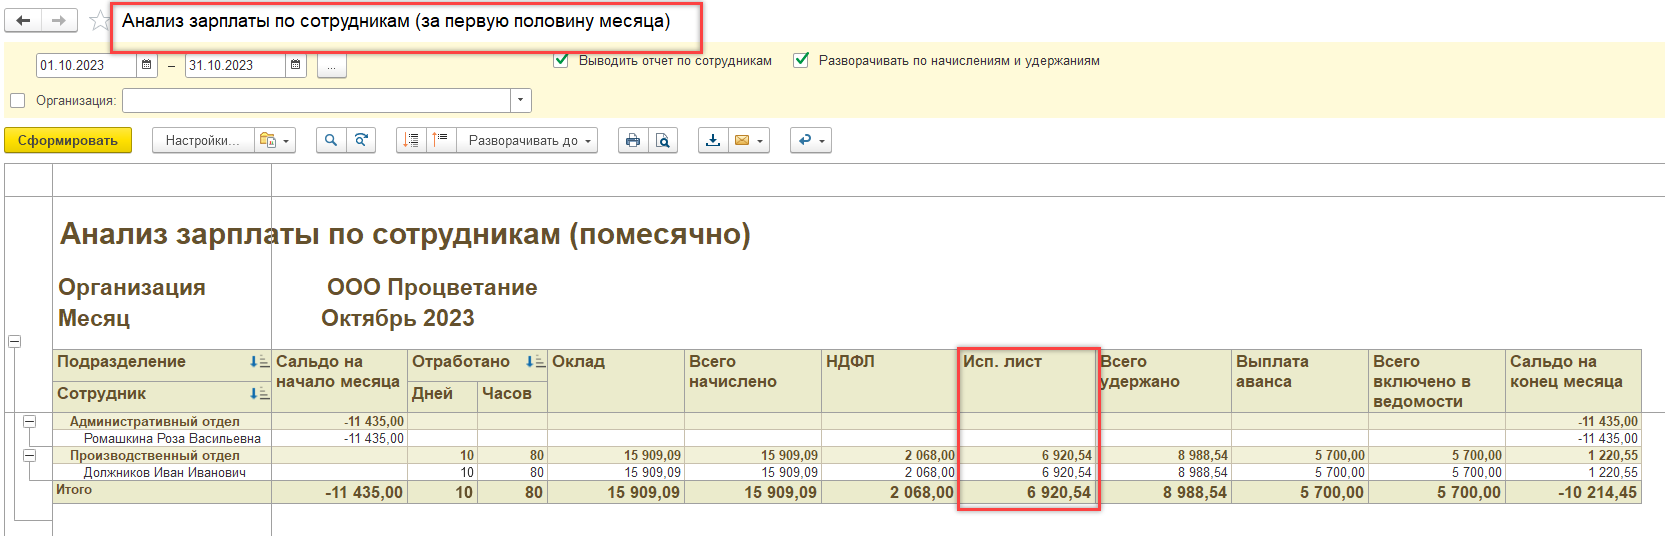Select the НДФЛ column header
The height and width of the screenshot is (536, 1665).
coord(890,381)
